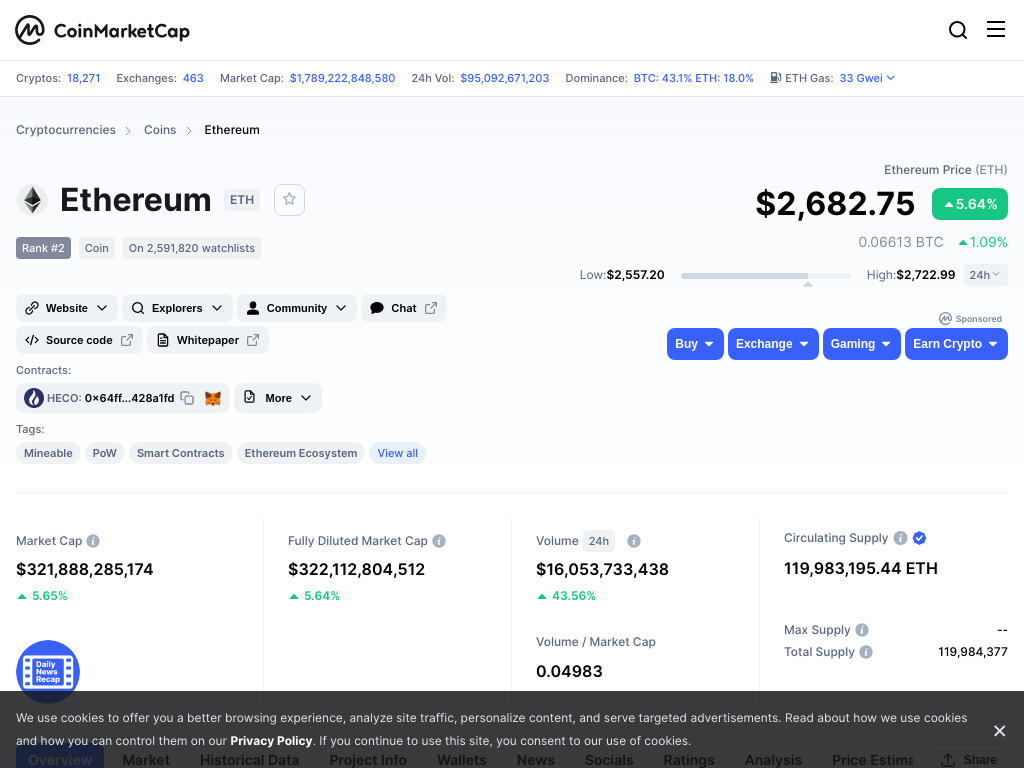The width and height of the screenshot is (1024, 768).
Task: Open the Exchange dropdown button
Action: pyautogui.click(x=773, y=344)
